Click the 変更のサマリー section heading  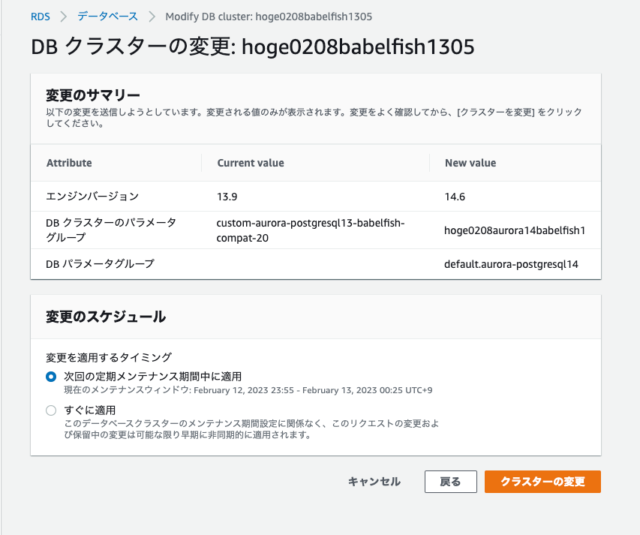coord(93,95)
